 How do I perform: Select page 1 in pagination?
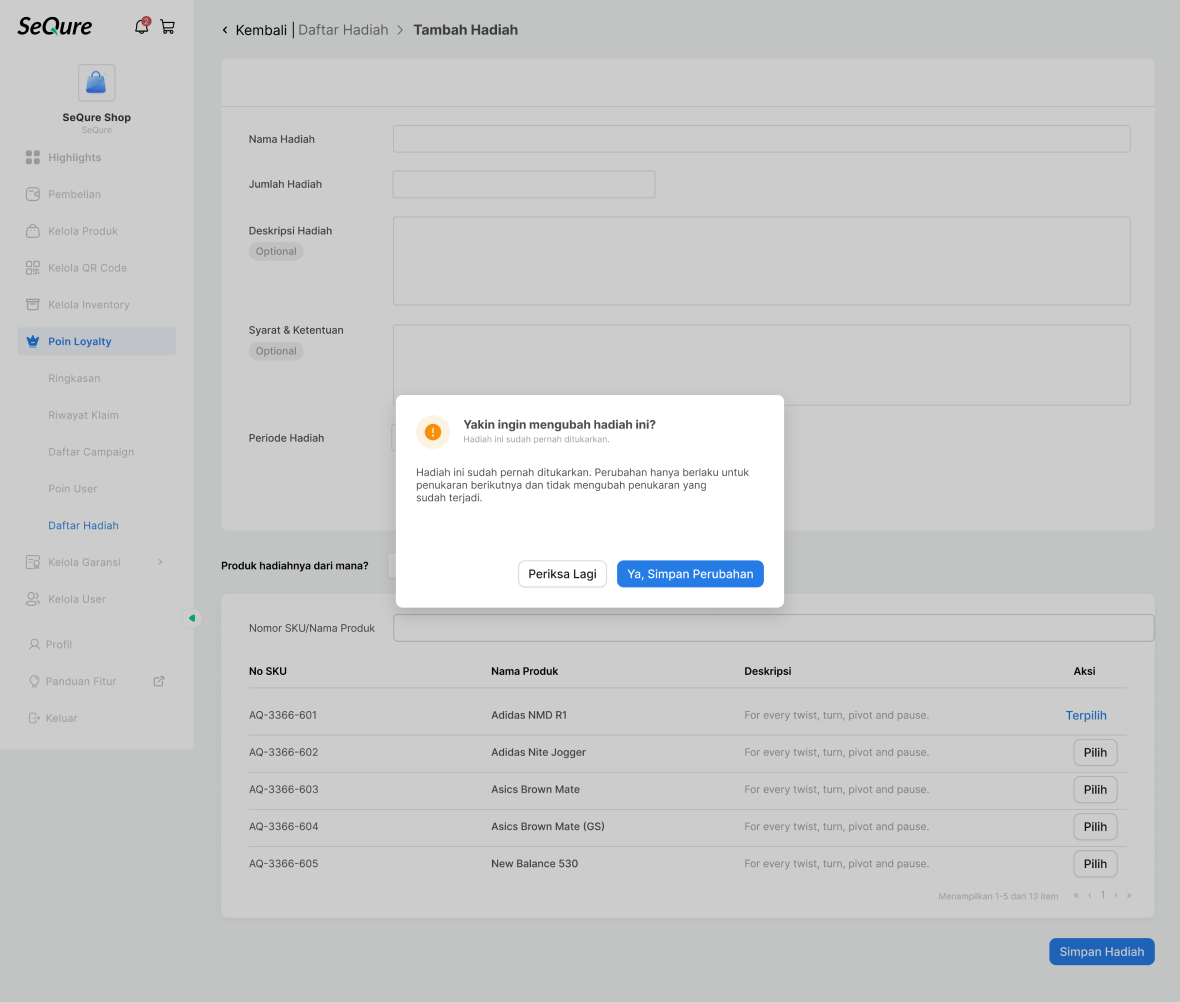[1103, 895]
